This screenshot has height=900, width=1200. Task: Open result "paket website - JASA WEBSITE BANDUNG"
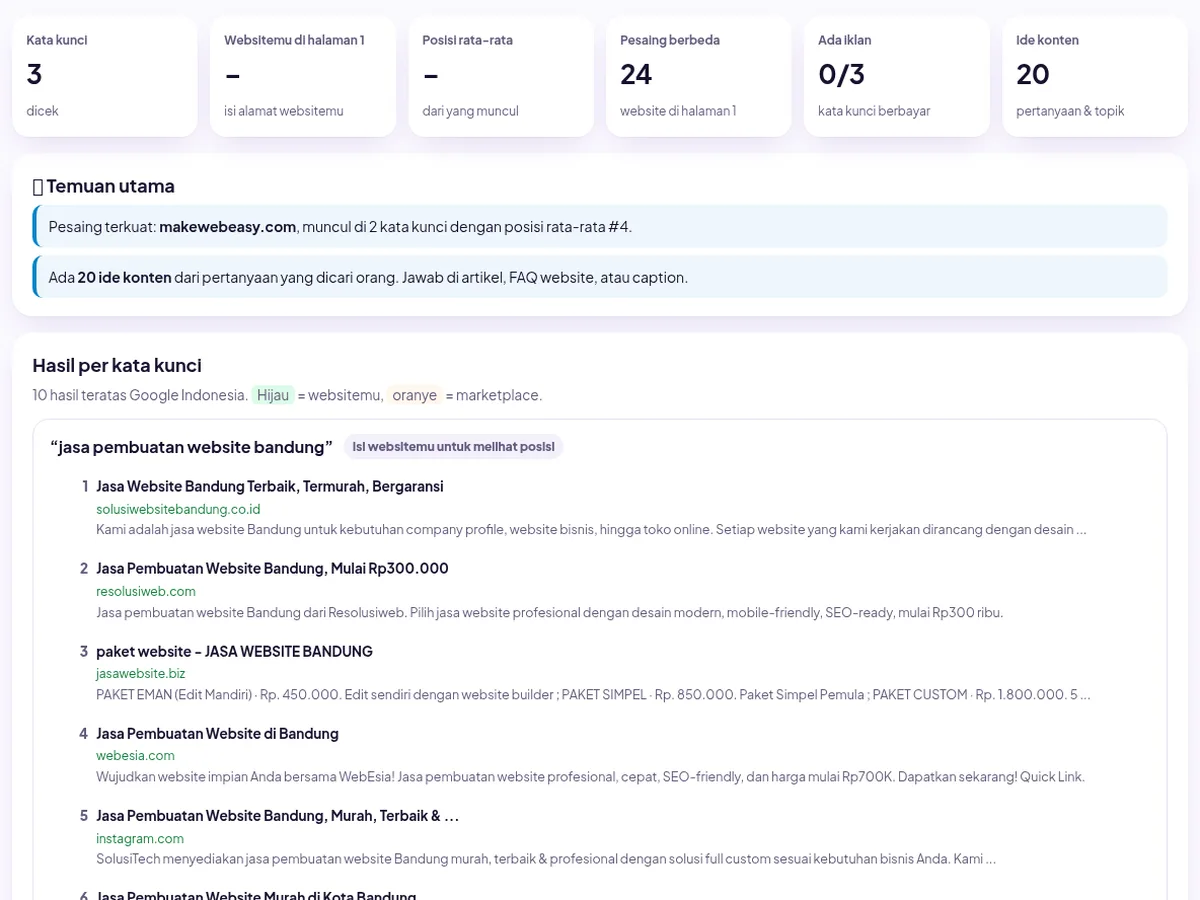click(234, 651)
